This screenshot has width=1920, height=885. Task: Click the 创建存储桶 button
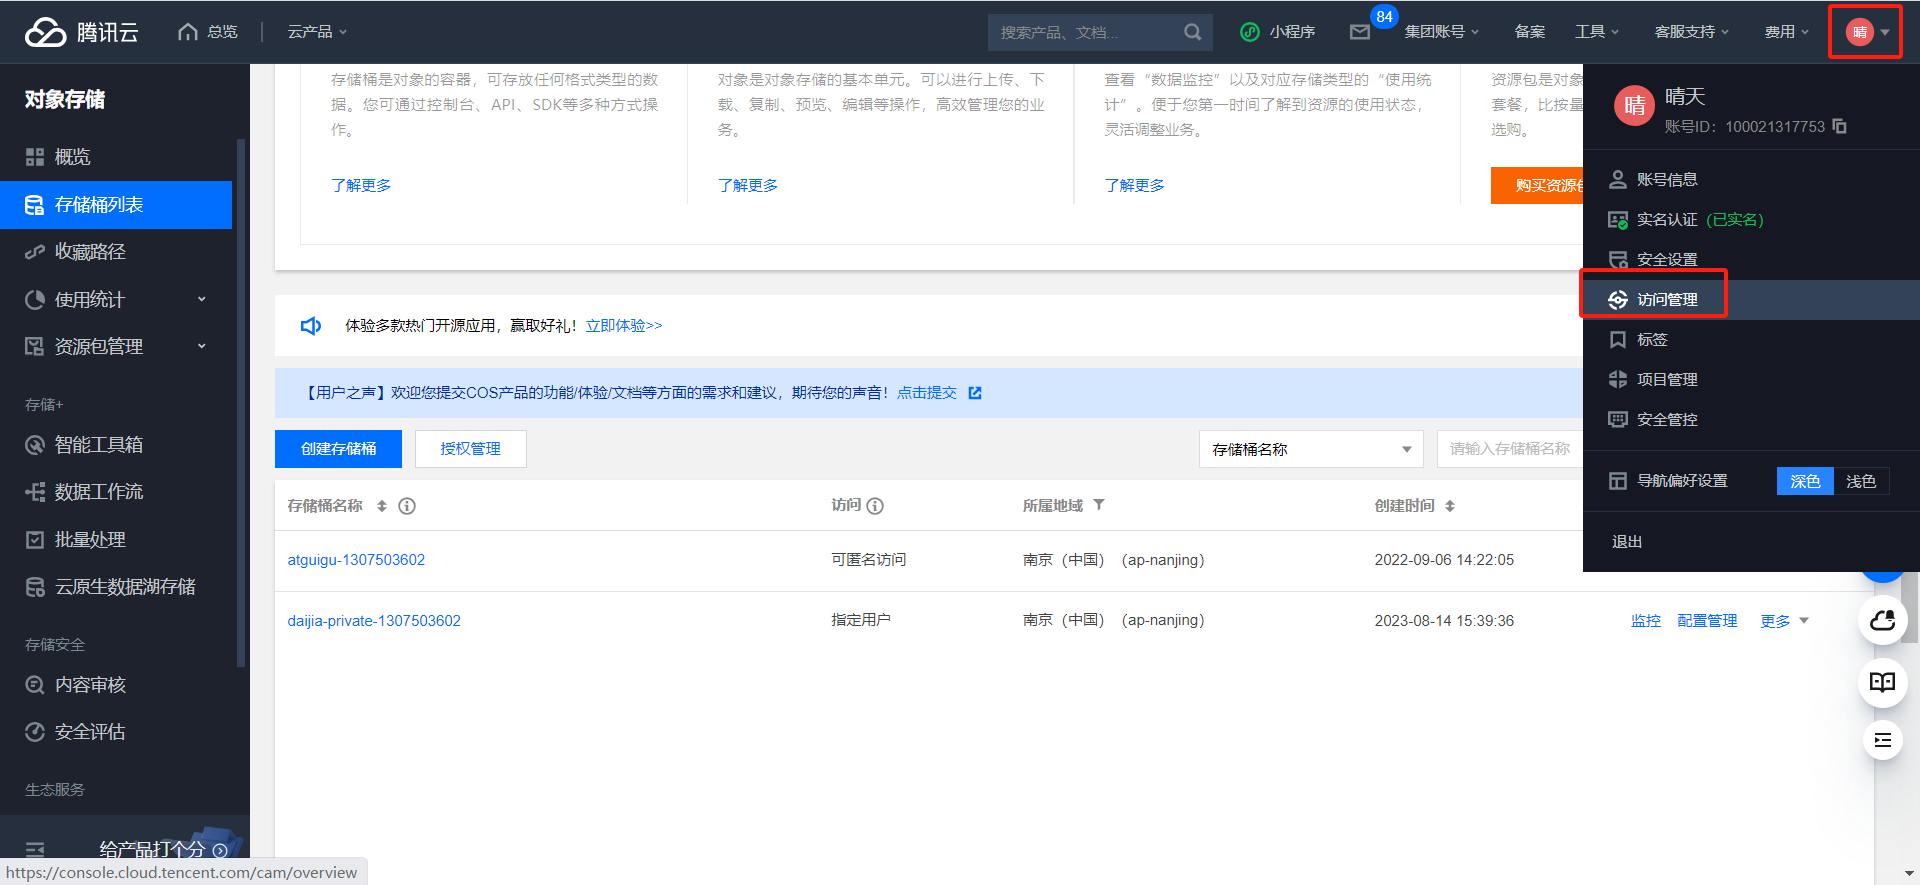(x=338, y=449)
